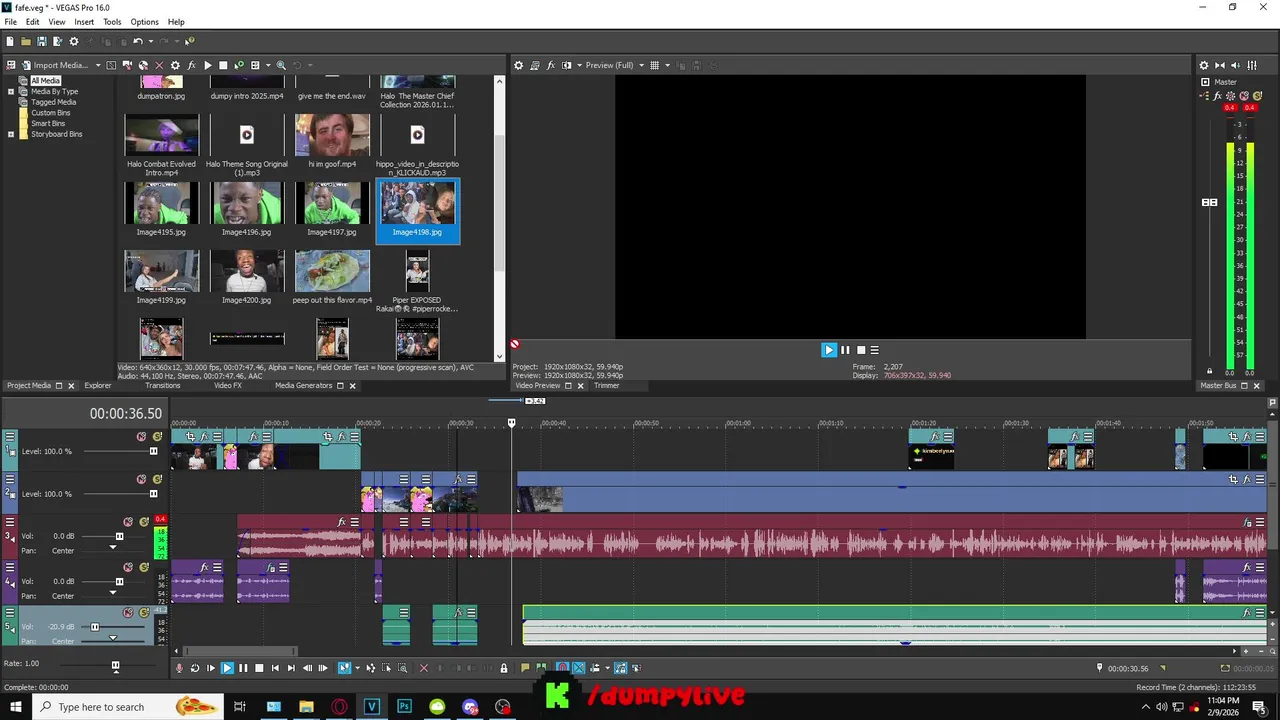Viewport: 1280px width, 720px height.
Task: Solo audio track 5
Action: tap(144, 612)
